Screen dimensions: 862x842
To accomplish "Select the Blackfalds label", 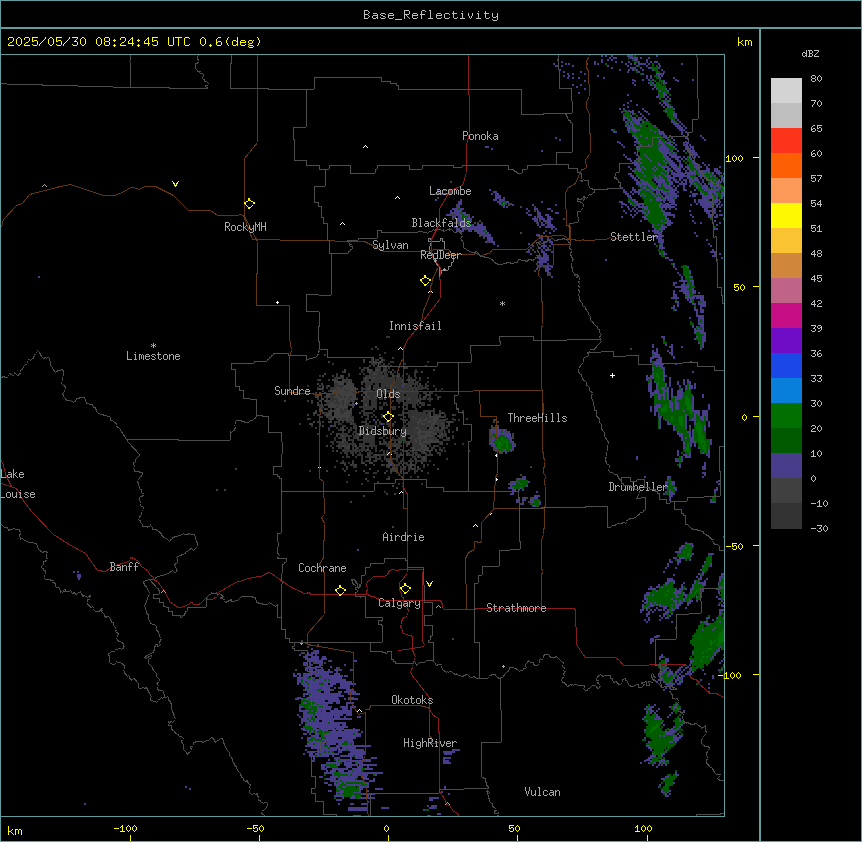I will (x=441, y=223).
